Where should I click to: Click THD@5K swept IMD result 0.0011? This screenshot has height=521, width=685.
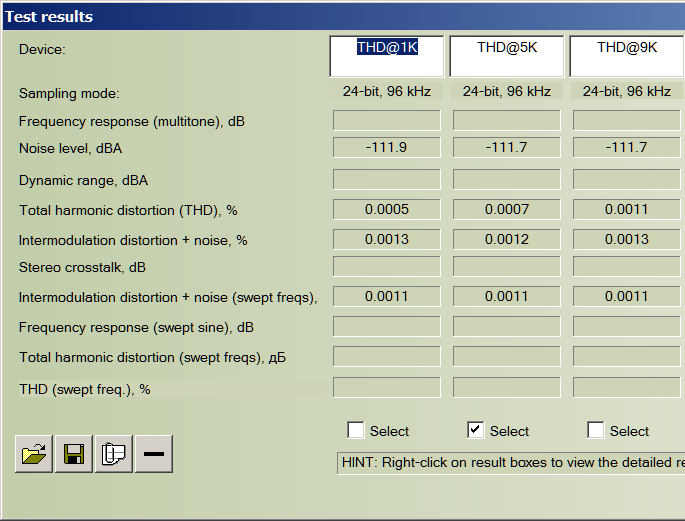click(x=507, y=296)
